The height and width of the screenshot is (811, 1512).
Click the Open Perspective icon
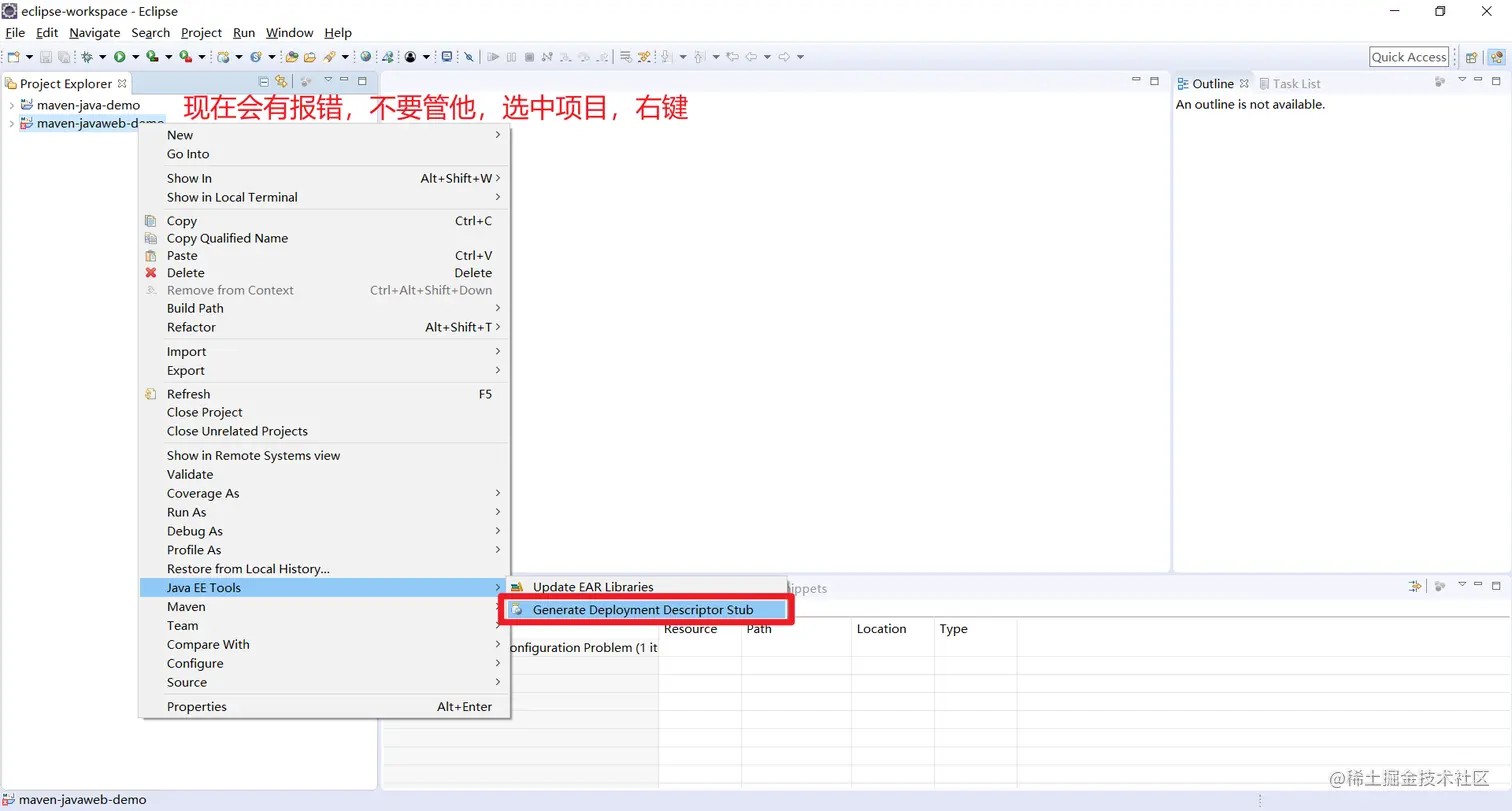pos(1471,57)
